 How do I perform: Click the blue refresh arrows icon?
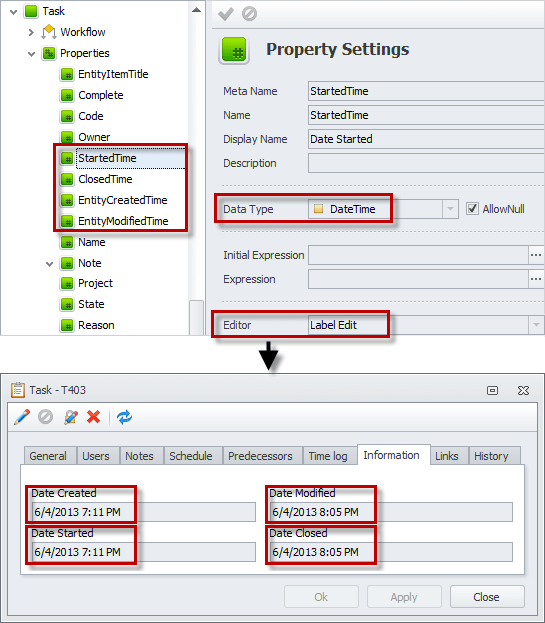coord(124,417)
